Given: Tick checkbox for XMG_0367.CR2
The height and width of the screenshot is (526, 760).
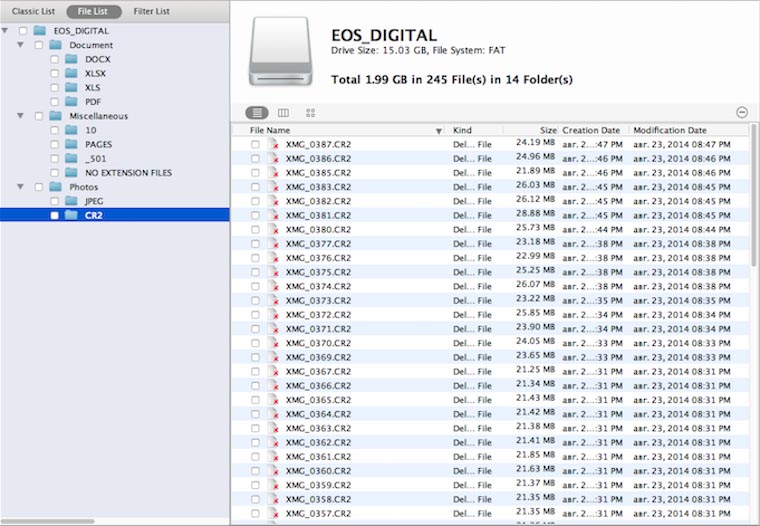Looking at the screenshot, I should pyautogui.click(x=255, y=371).
